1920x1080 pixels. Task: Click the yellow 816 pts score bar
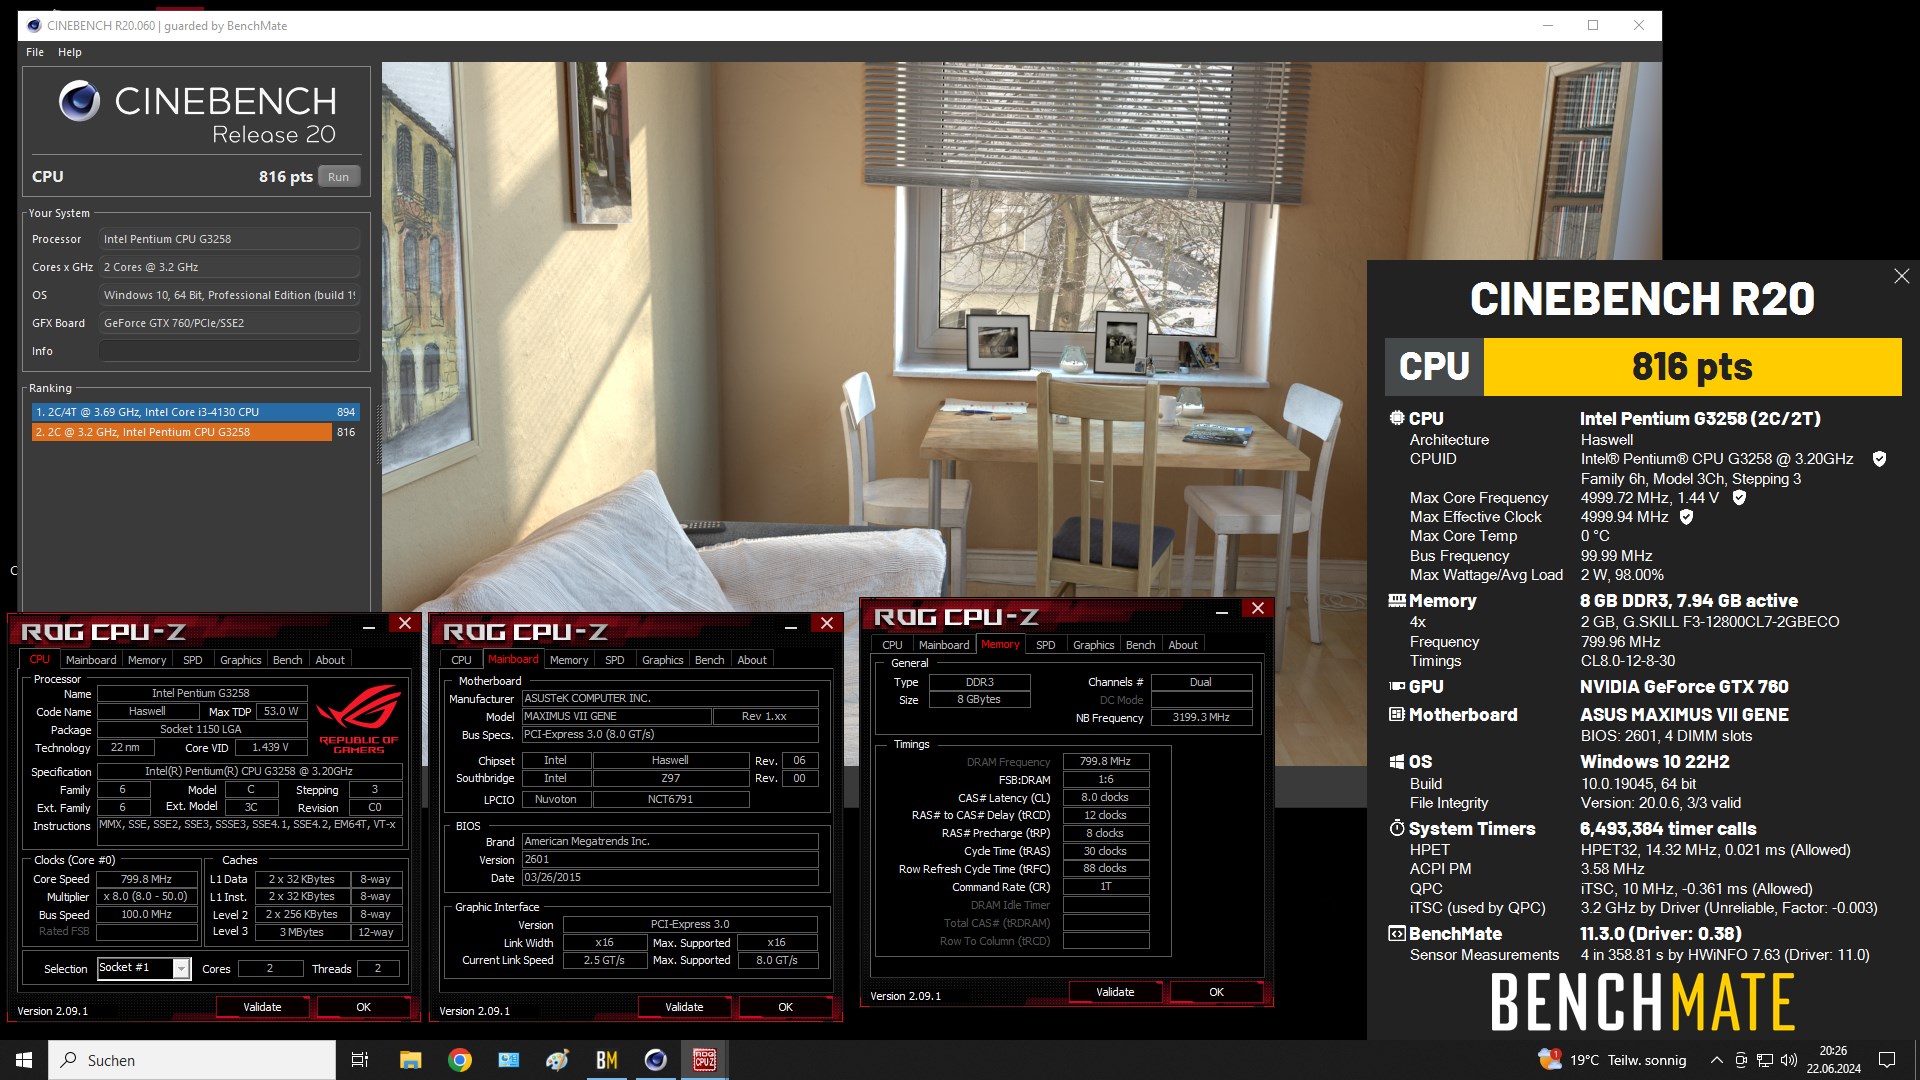1692,367
